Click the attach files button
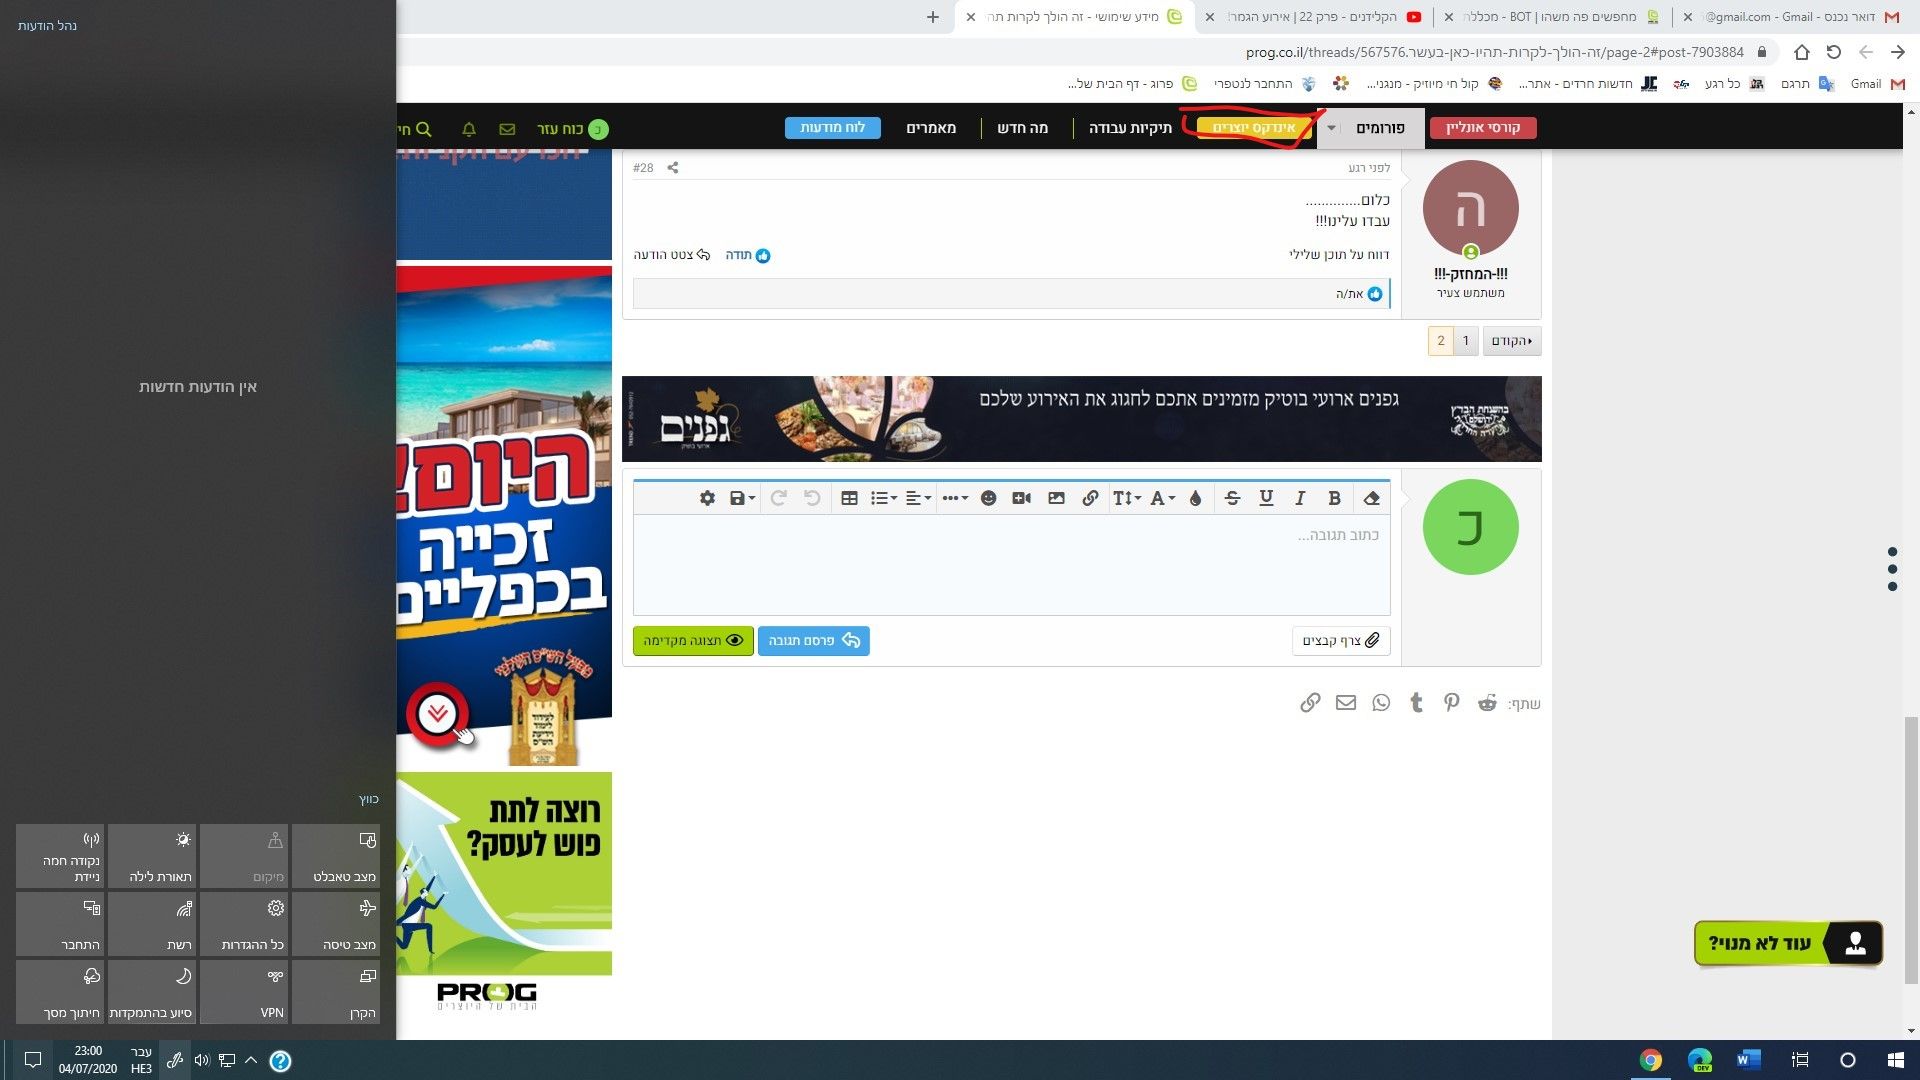Image resolution: width=1920 pixels, height=1080 pixels. click(x=1341, y=641)
